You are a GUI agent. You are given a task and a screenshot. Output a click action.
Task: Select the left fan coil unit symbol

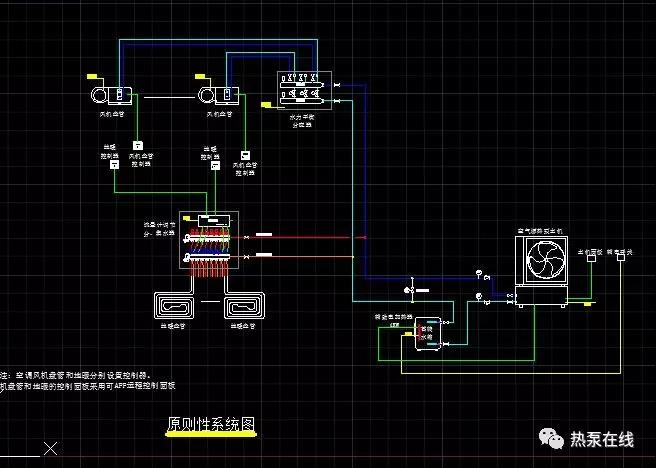[x=107, y=95]
